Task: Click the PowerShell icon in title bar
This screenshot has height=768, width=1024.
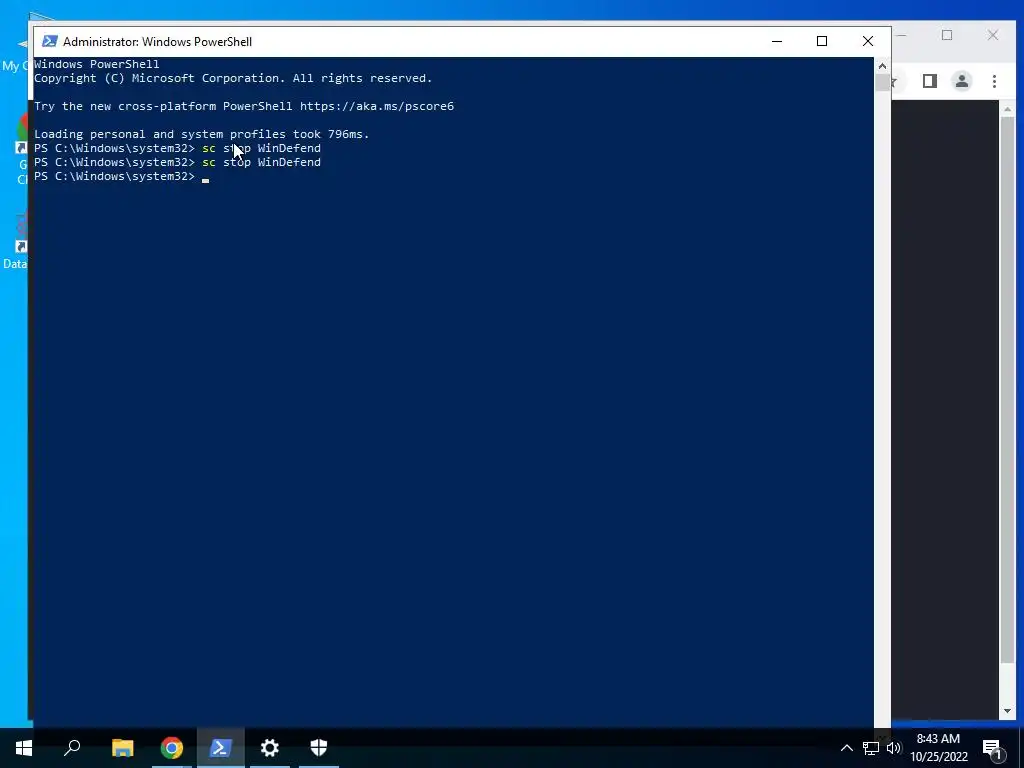Action: 50,41
